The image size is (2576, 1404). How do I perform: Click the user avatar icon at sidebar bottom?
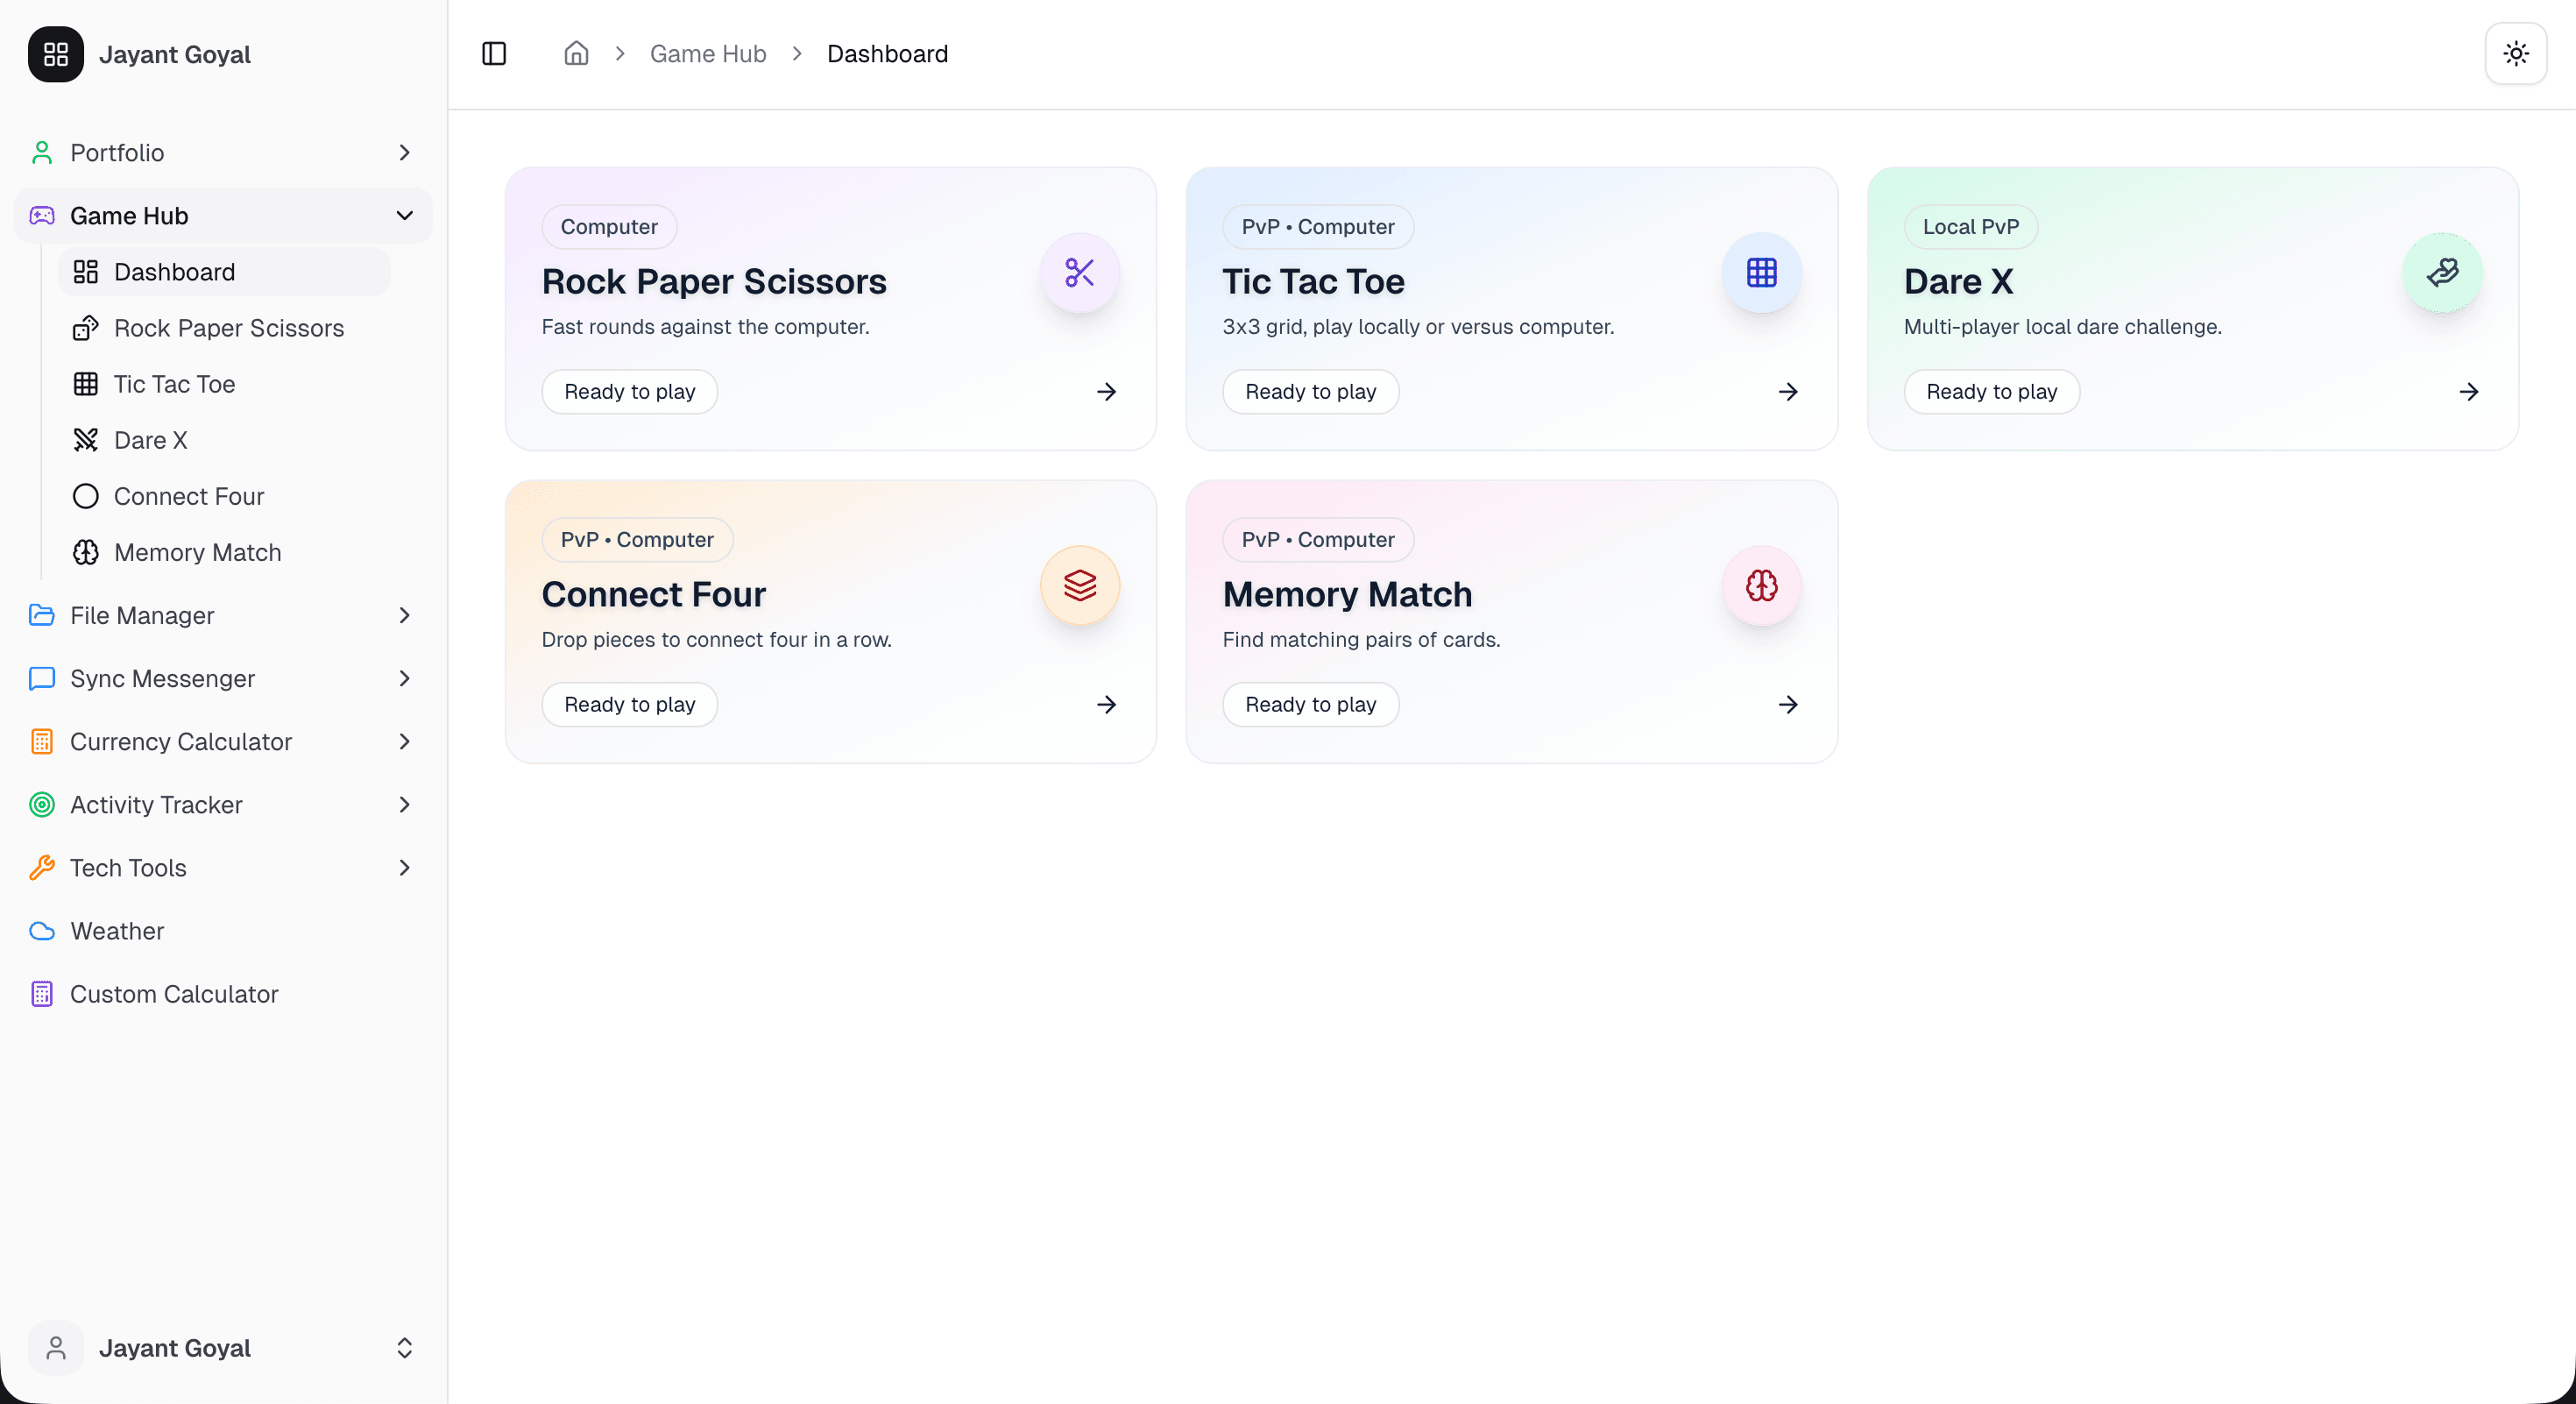(56, 1348)
